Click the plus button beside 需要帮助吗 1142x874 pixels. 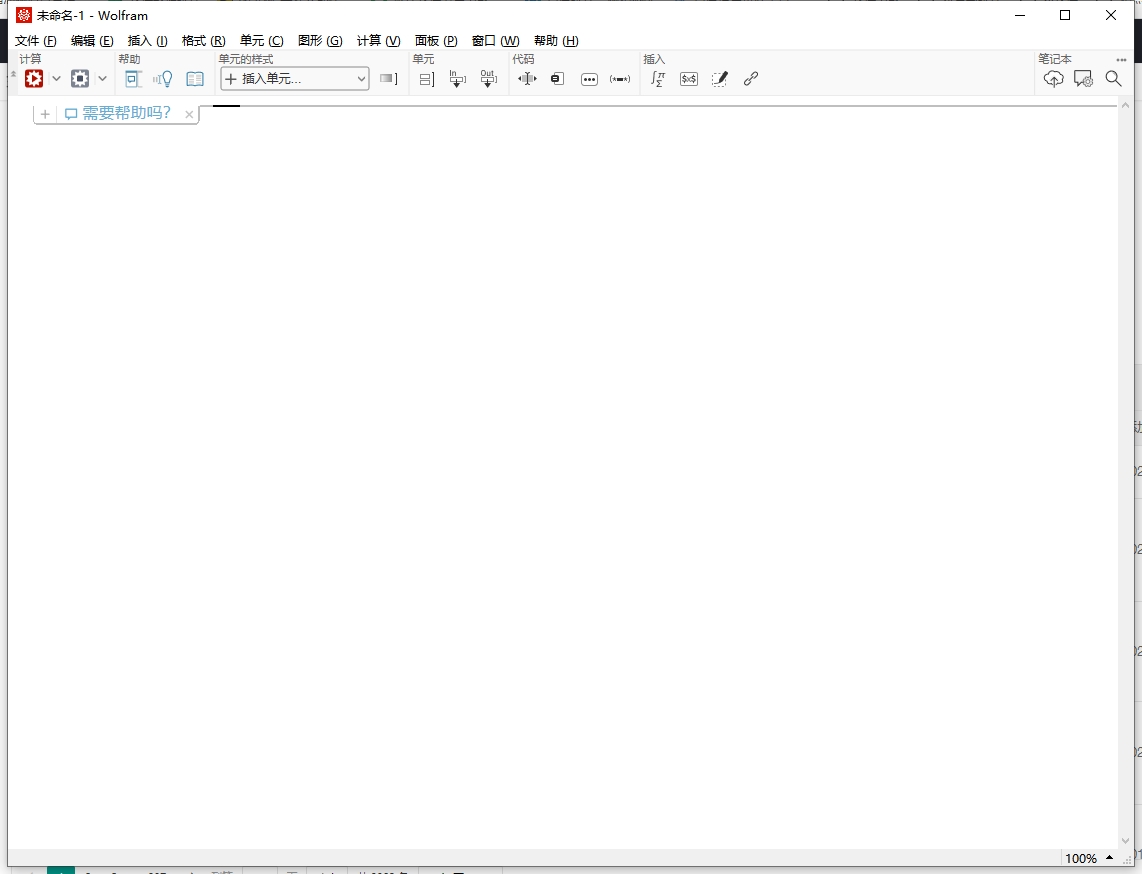[x=45, y=114]
